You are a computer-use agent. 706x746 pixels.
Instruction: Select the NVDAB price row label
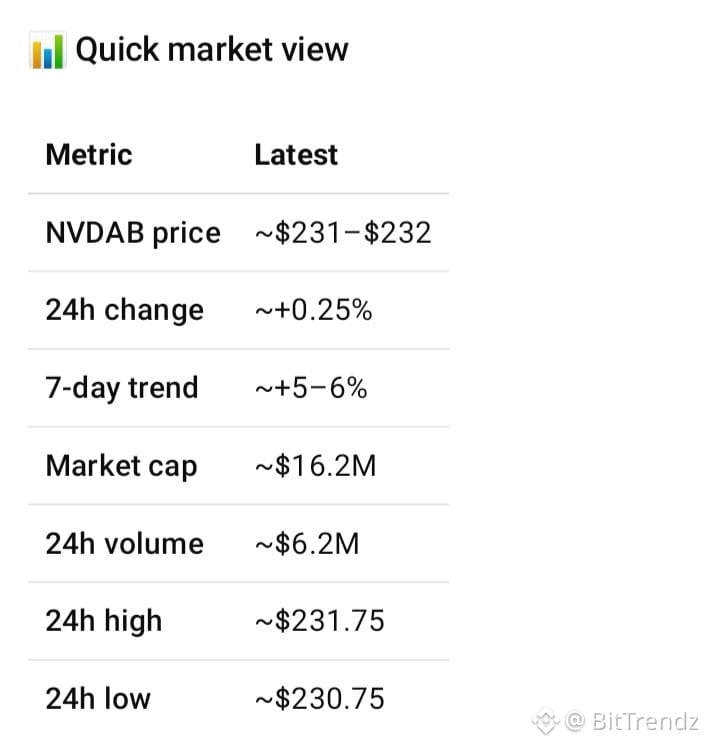coord(133,233)
